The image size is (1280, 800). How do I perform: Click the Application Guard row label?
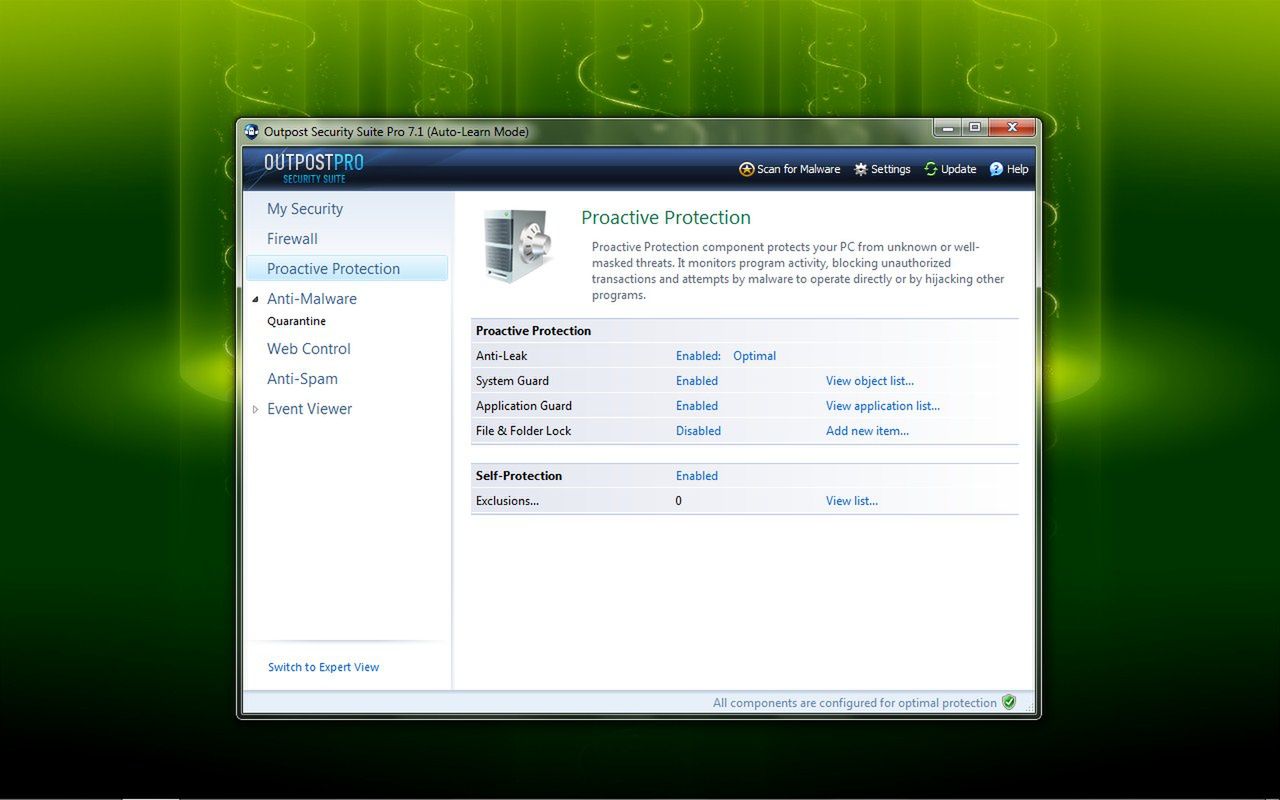pyautogui.click(x=524, y=406)
